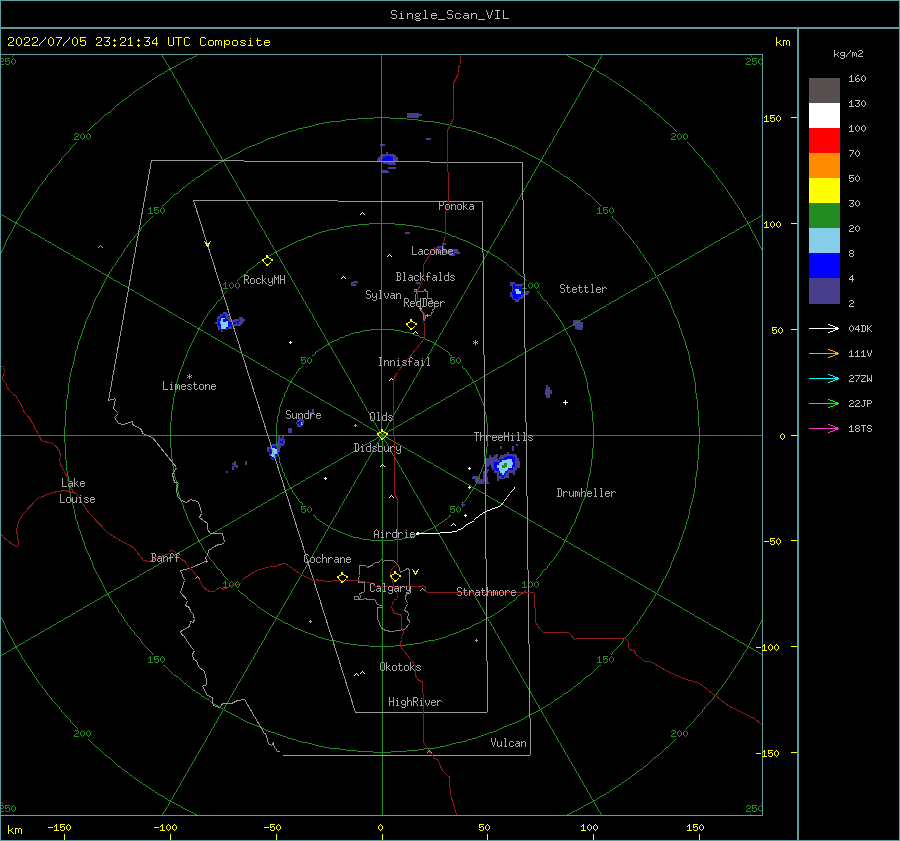The width and height of the screenshot is (900, 841).
Task: Click the orange 111V arrow icon
Action: tap(824, 354)
